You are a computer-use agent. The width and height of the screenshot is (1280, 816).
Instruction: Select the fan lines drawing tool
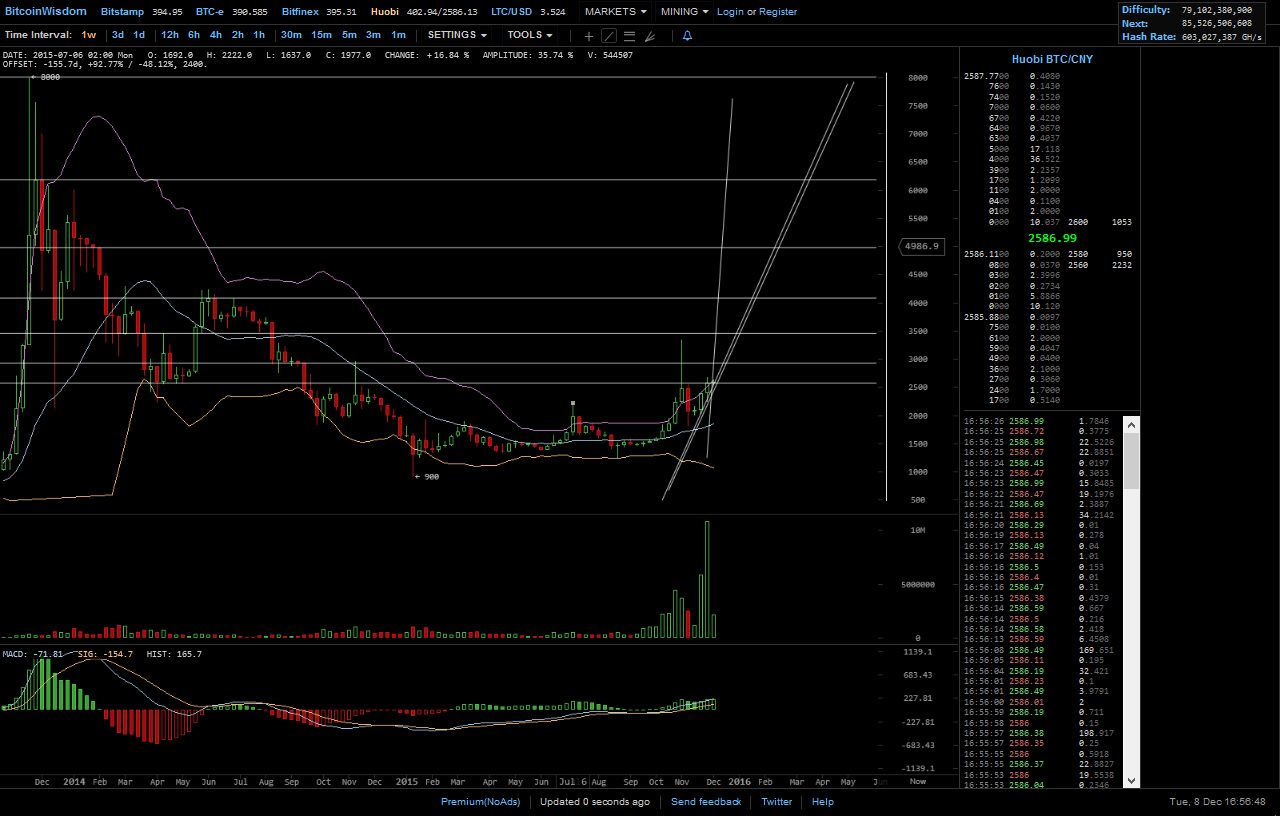click(650, 36)
